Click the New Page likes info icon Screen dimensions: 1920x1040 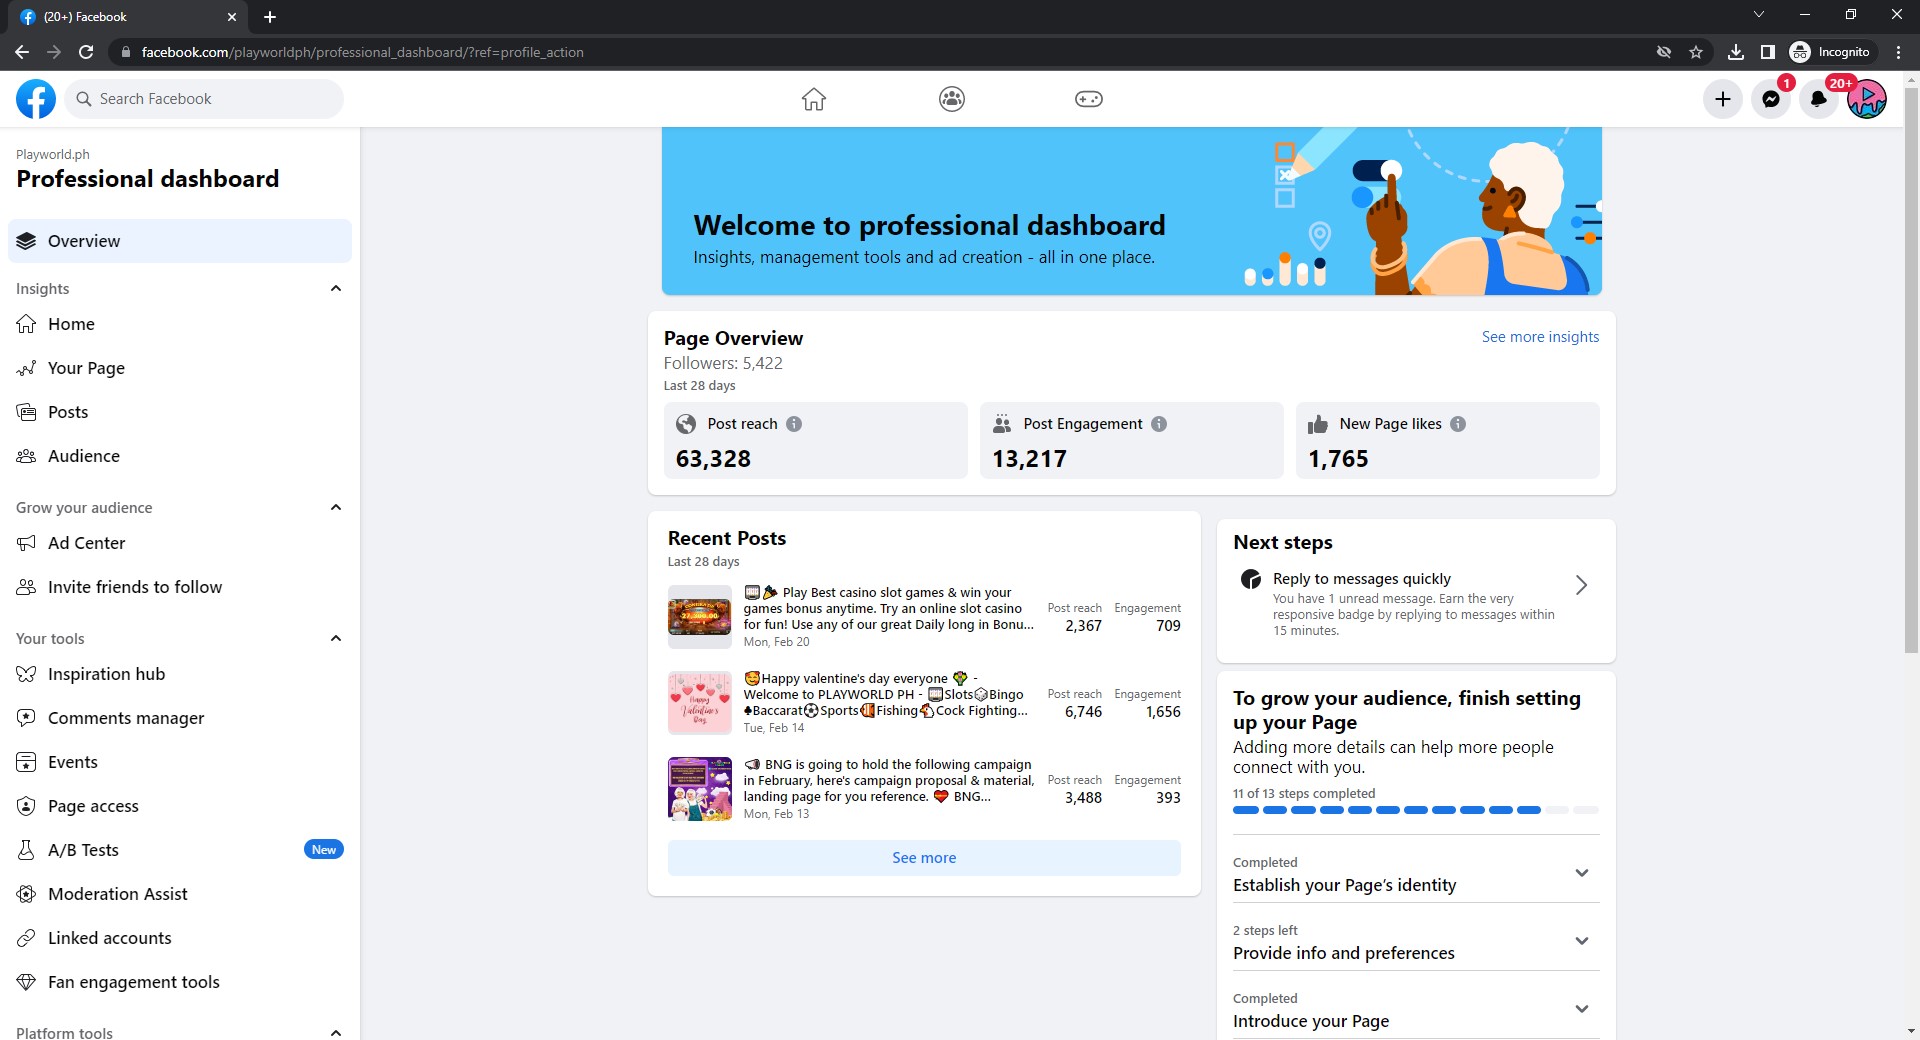click(1458, 424)
